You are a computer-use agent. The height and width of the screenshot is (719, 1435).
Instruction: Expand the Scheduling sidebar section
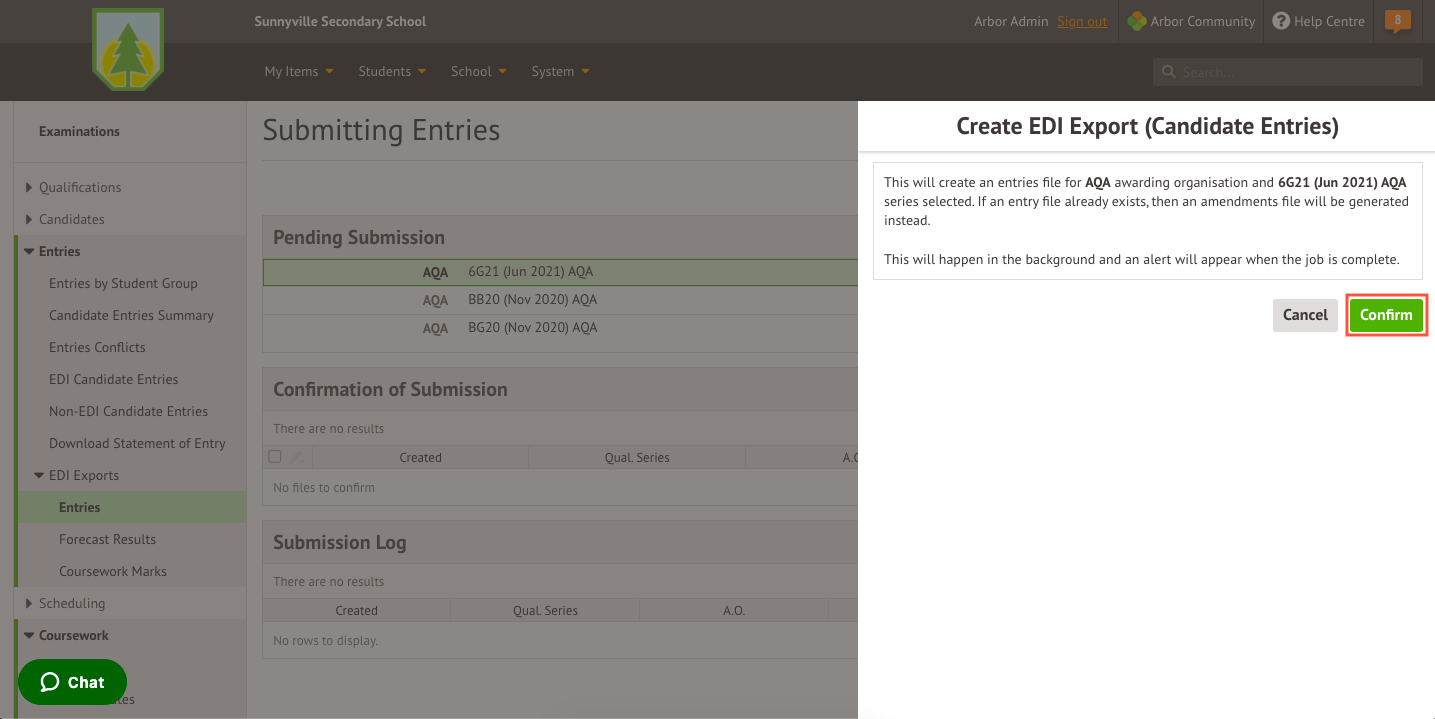(x=30, y=603)
